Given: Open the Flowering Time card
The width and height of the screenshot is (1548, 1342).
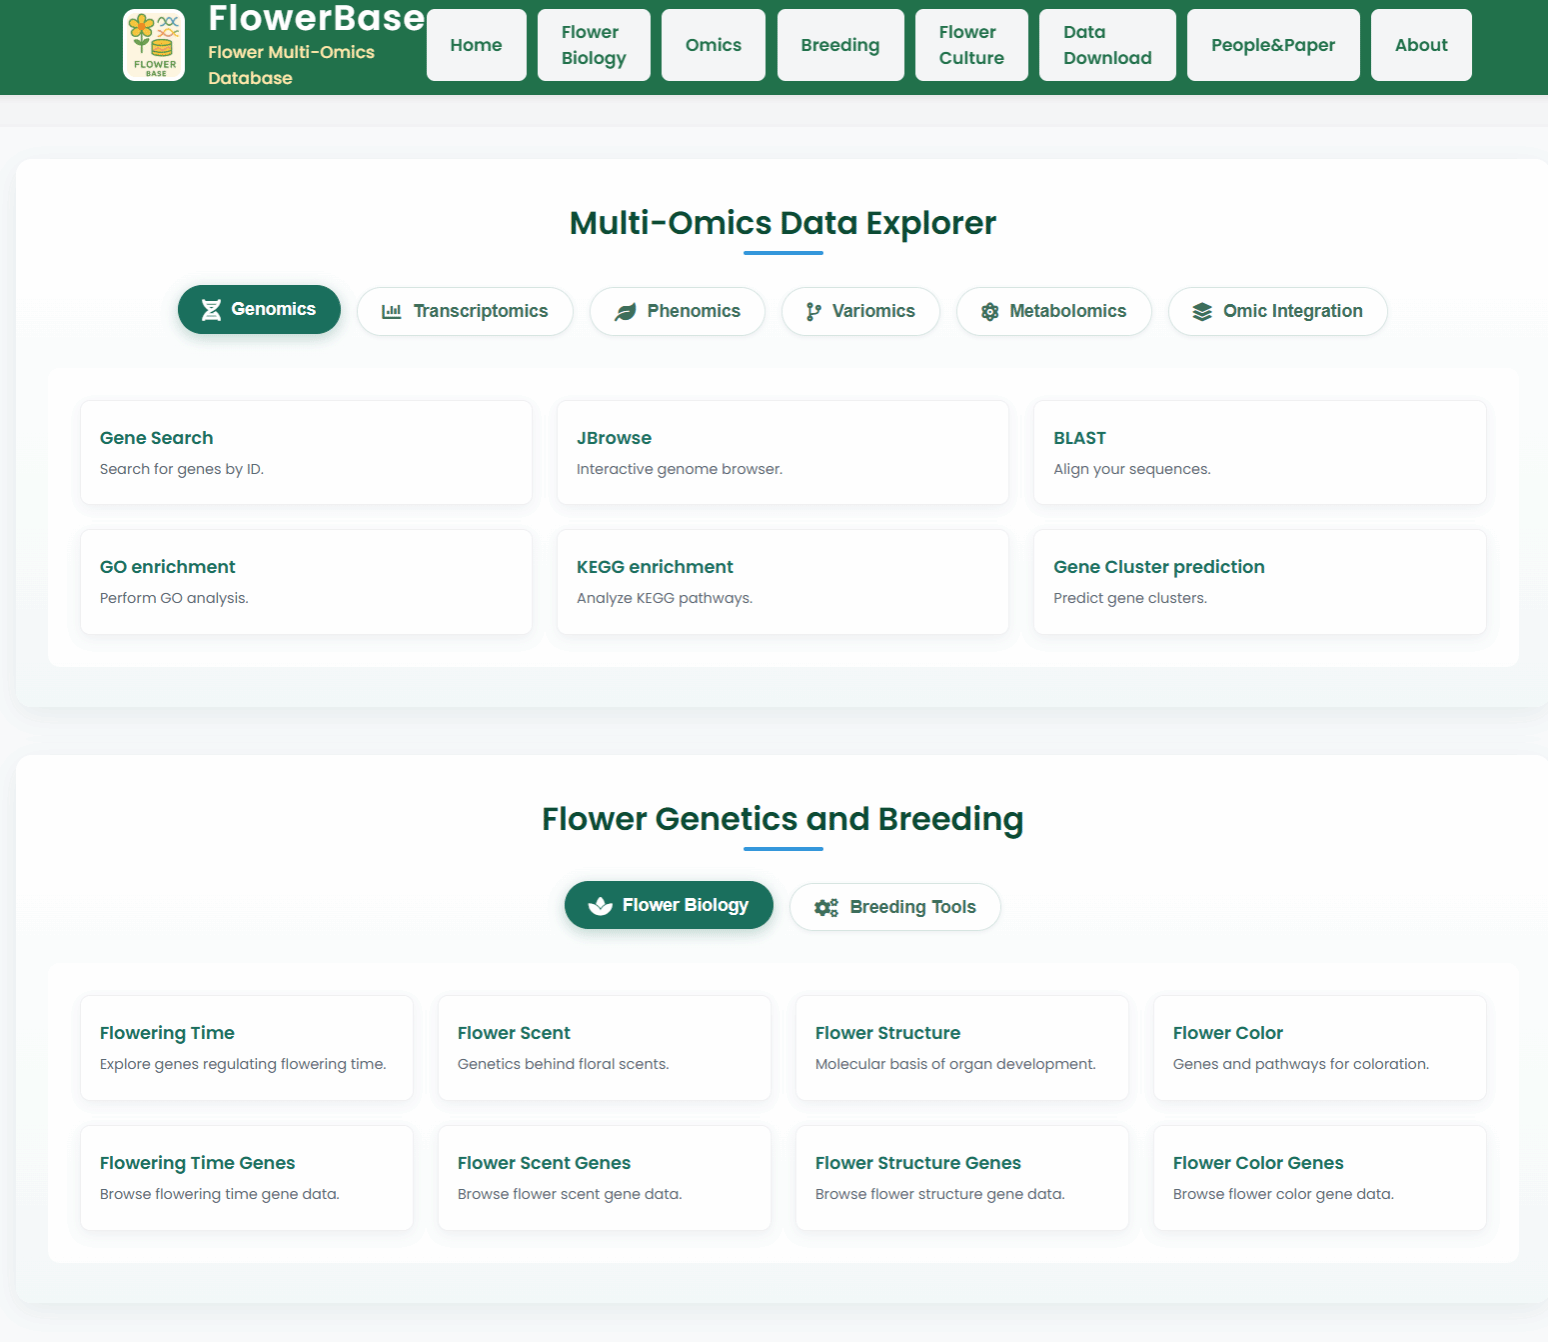Looking at the screenshot, I should [x=246, y=1047].
